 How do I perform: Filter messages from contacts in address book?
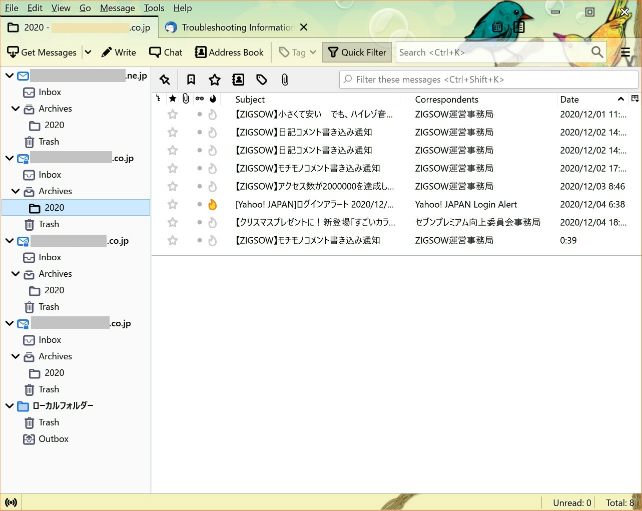[238, 79]
